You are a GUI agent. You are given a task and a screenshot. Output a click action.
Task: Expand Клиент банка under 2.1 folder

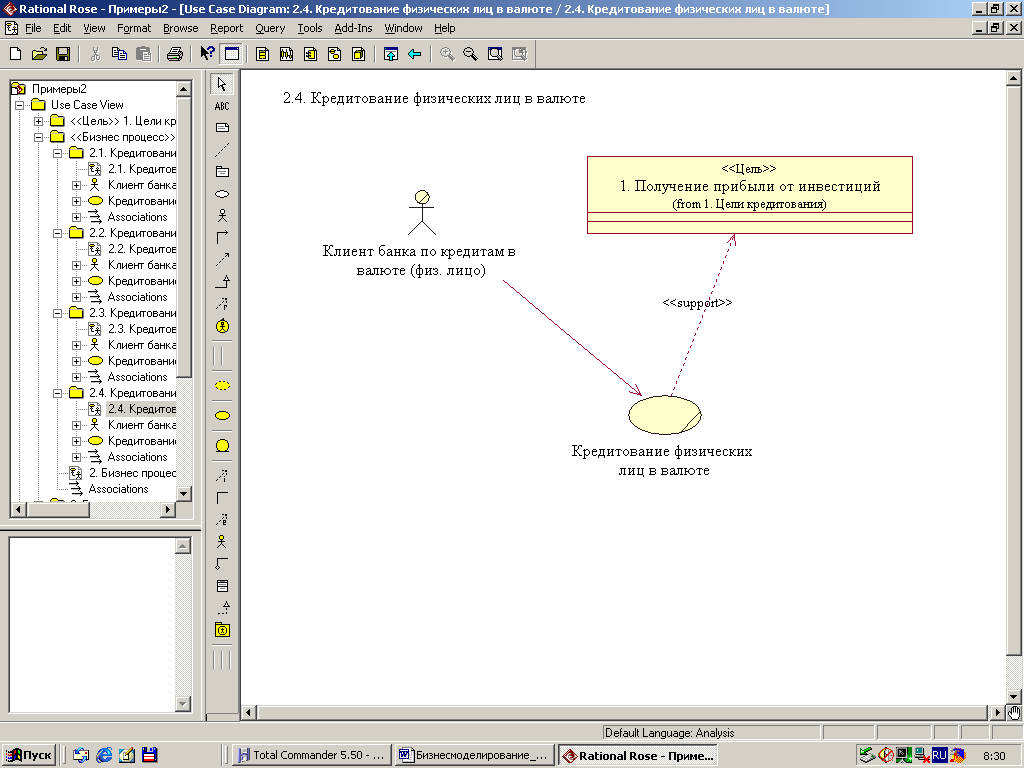pyautogui.click(x=76, y=185)
